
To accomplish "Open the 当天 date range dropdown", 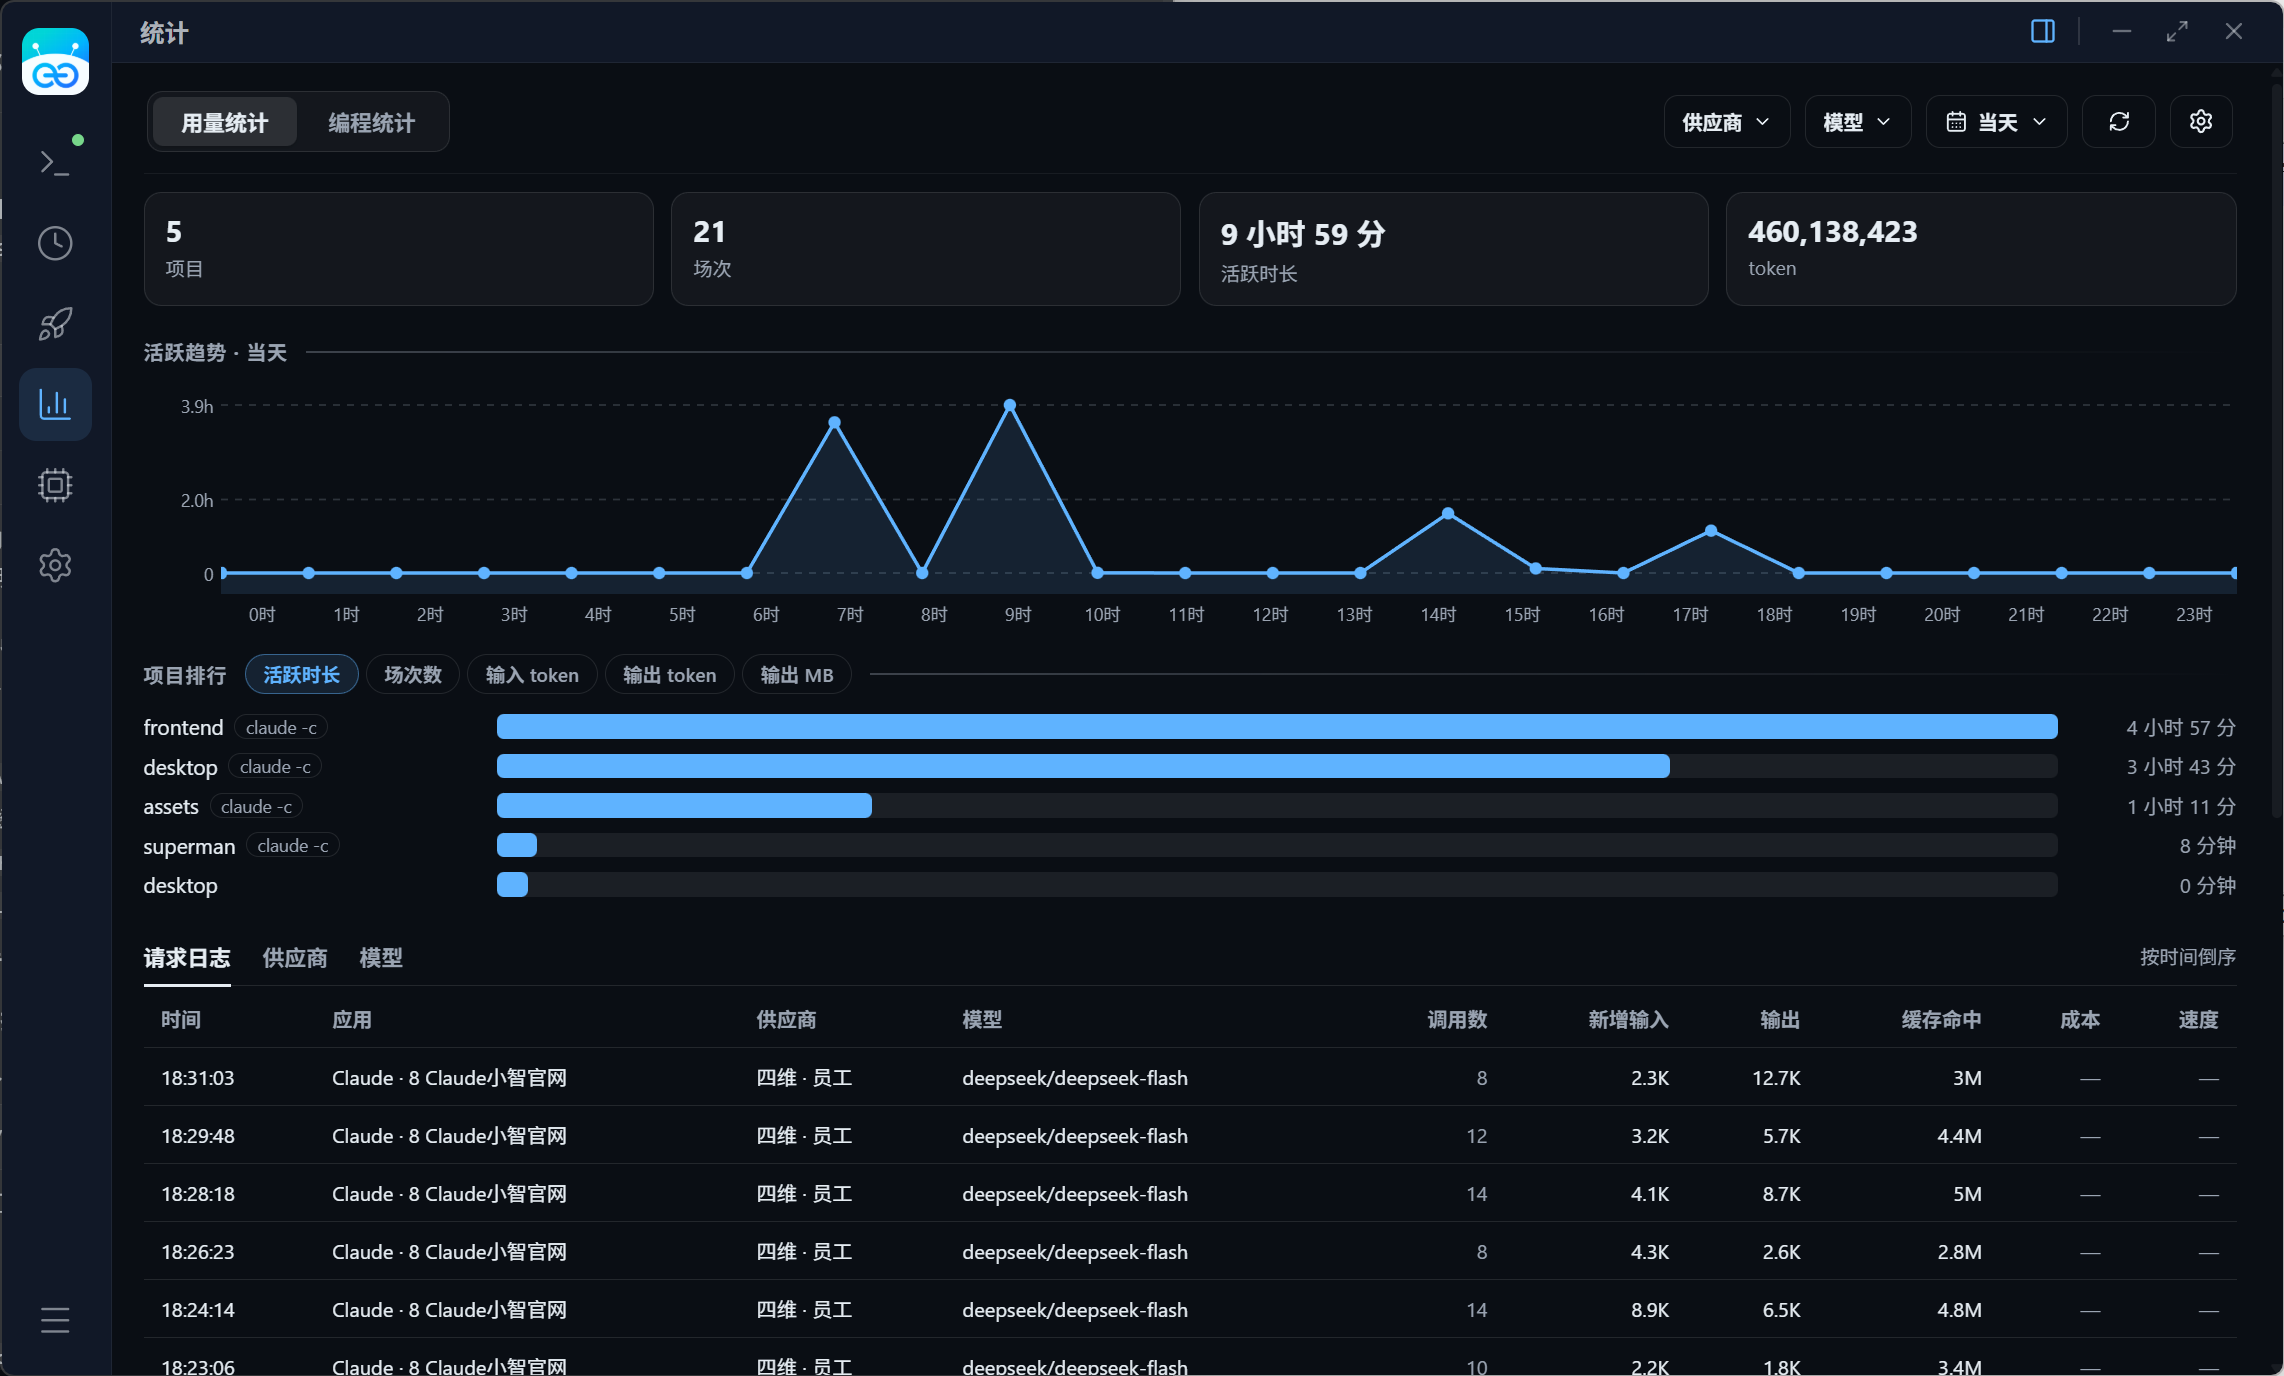I will point(1997,122).
